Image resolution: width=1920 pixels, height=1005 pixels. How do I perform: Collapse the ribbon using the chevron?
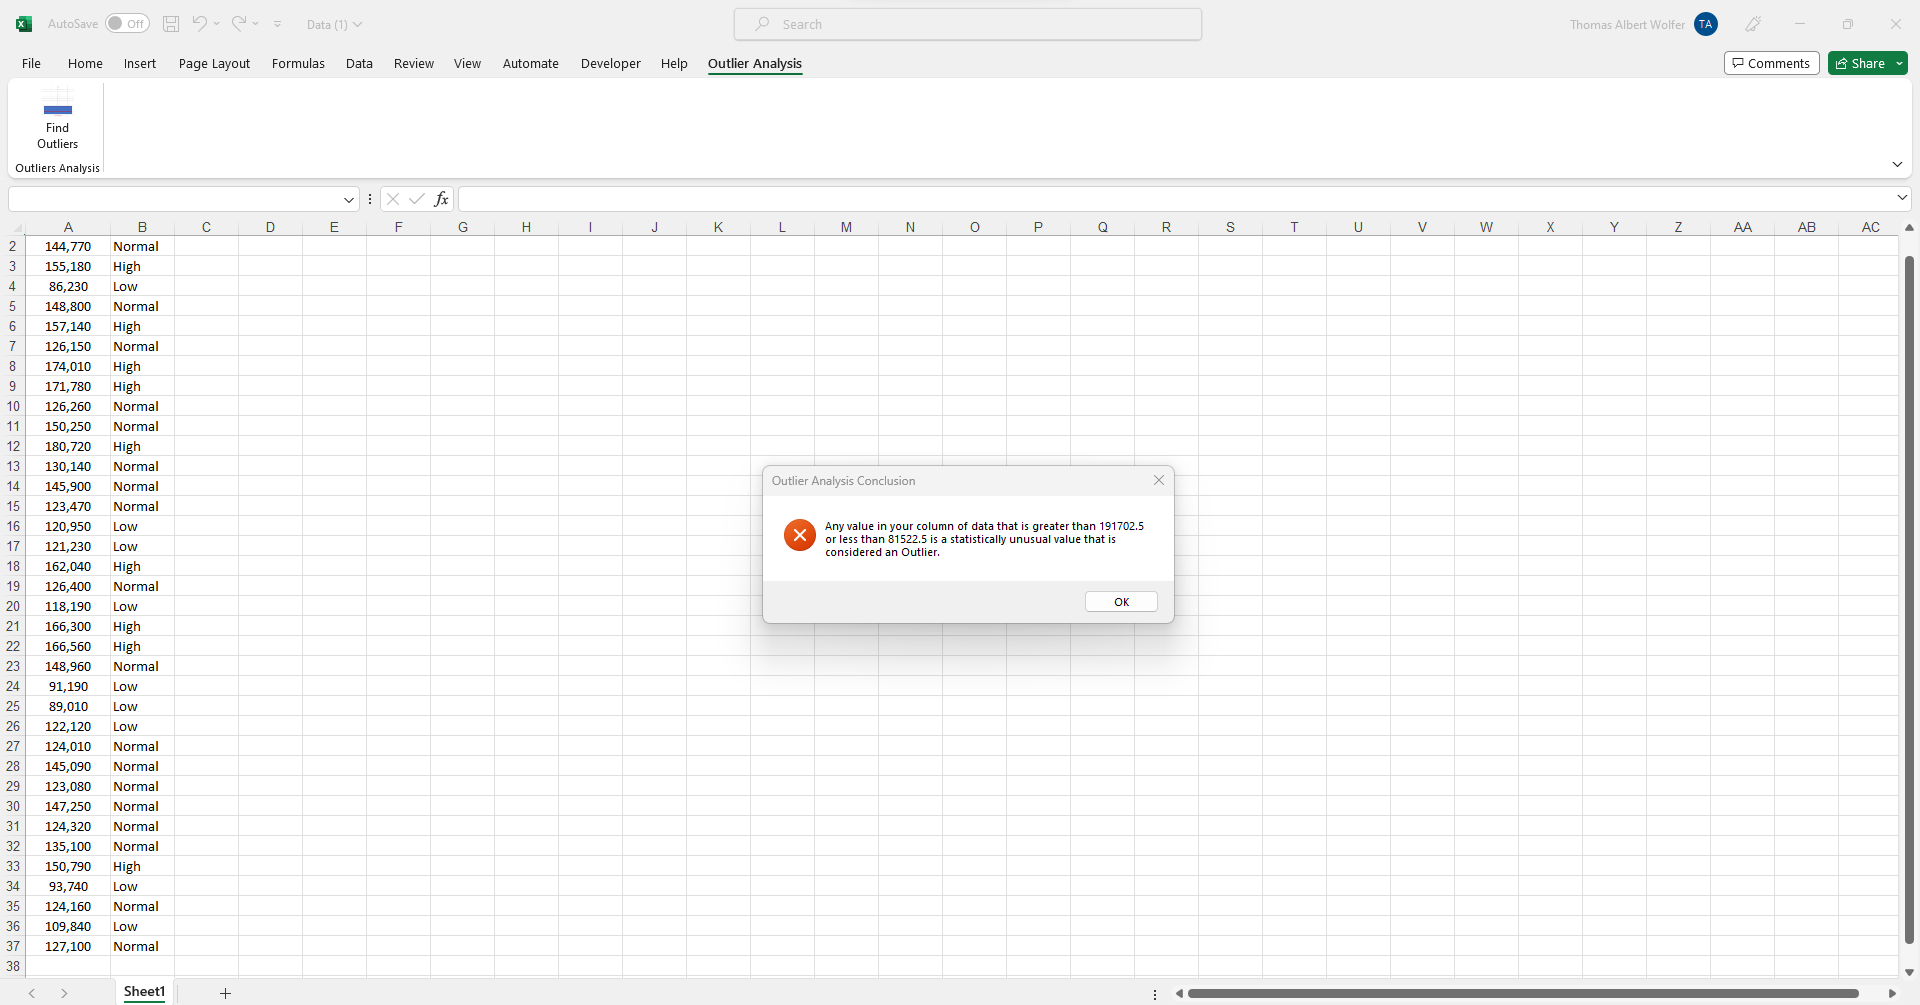1897,164
